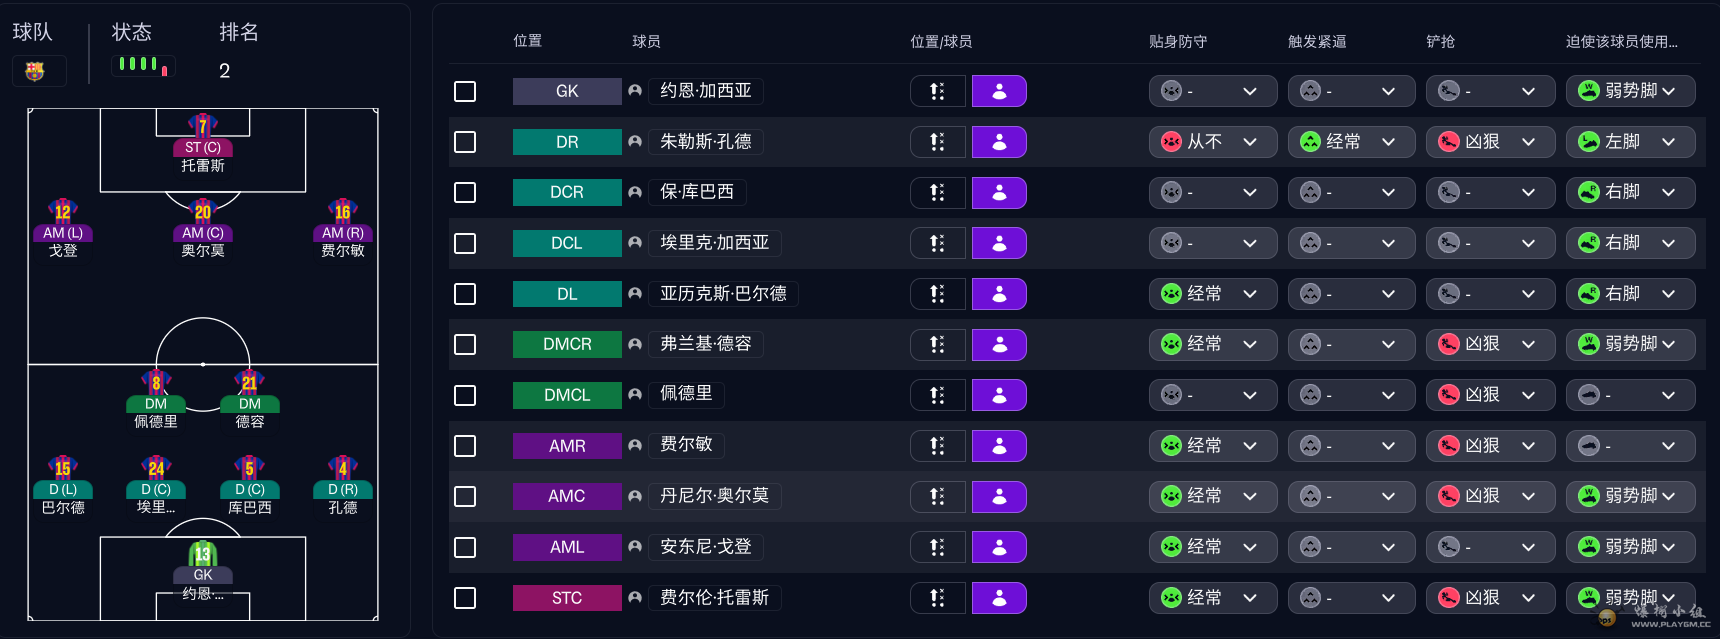Click the position arrows icon for 费尔伦·托雷斯
The image size is (1720, 639).
click(938, 598)
